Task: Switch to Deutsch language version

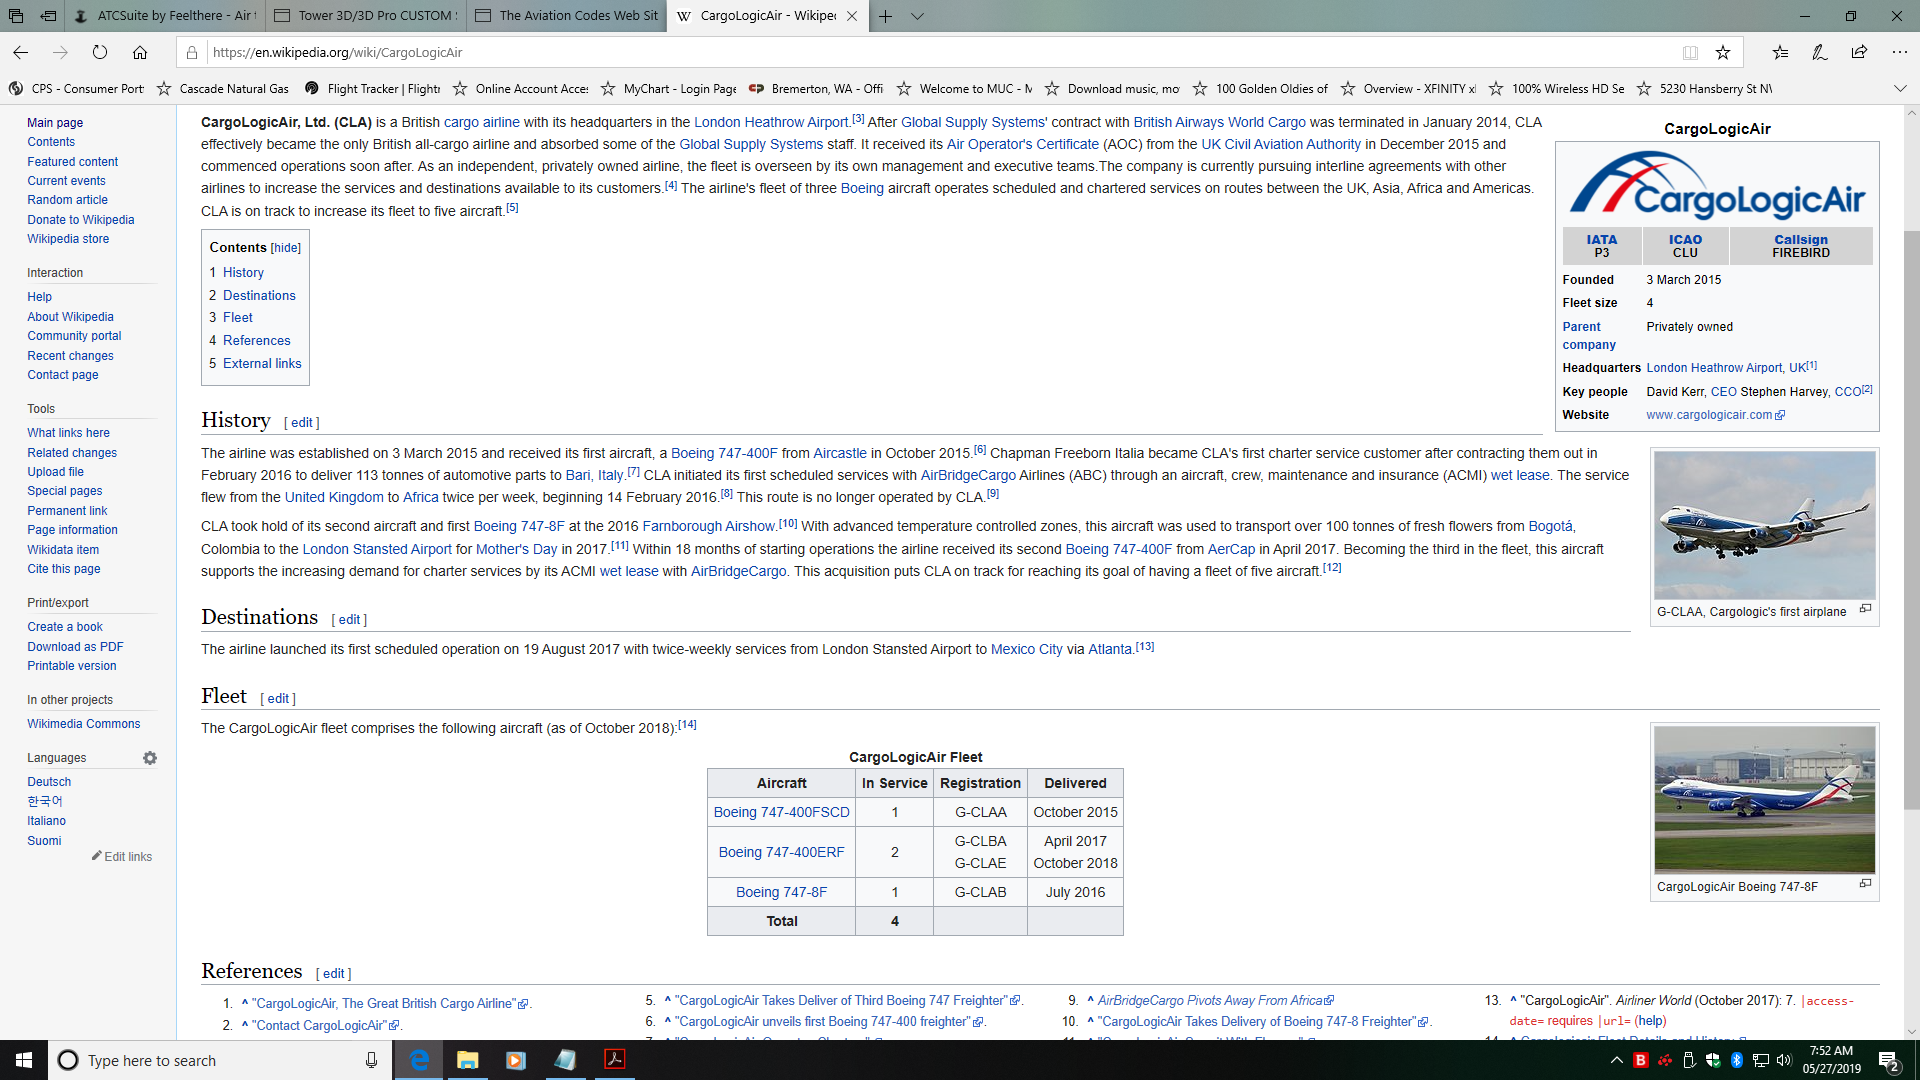Action: 49,782
